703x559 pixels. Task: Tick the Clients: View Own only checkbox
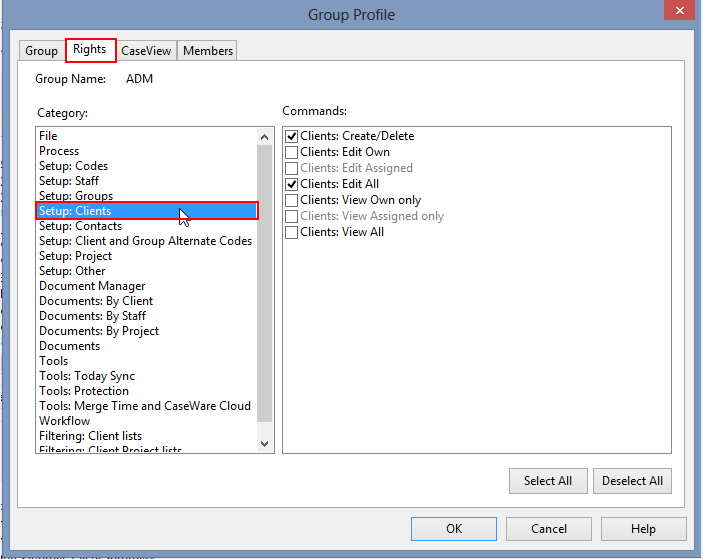pyautogui.click(x=292, y=200)
